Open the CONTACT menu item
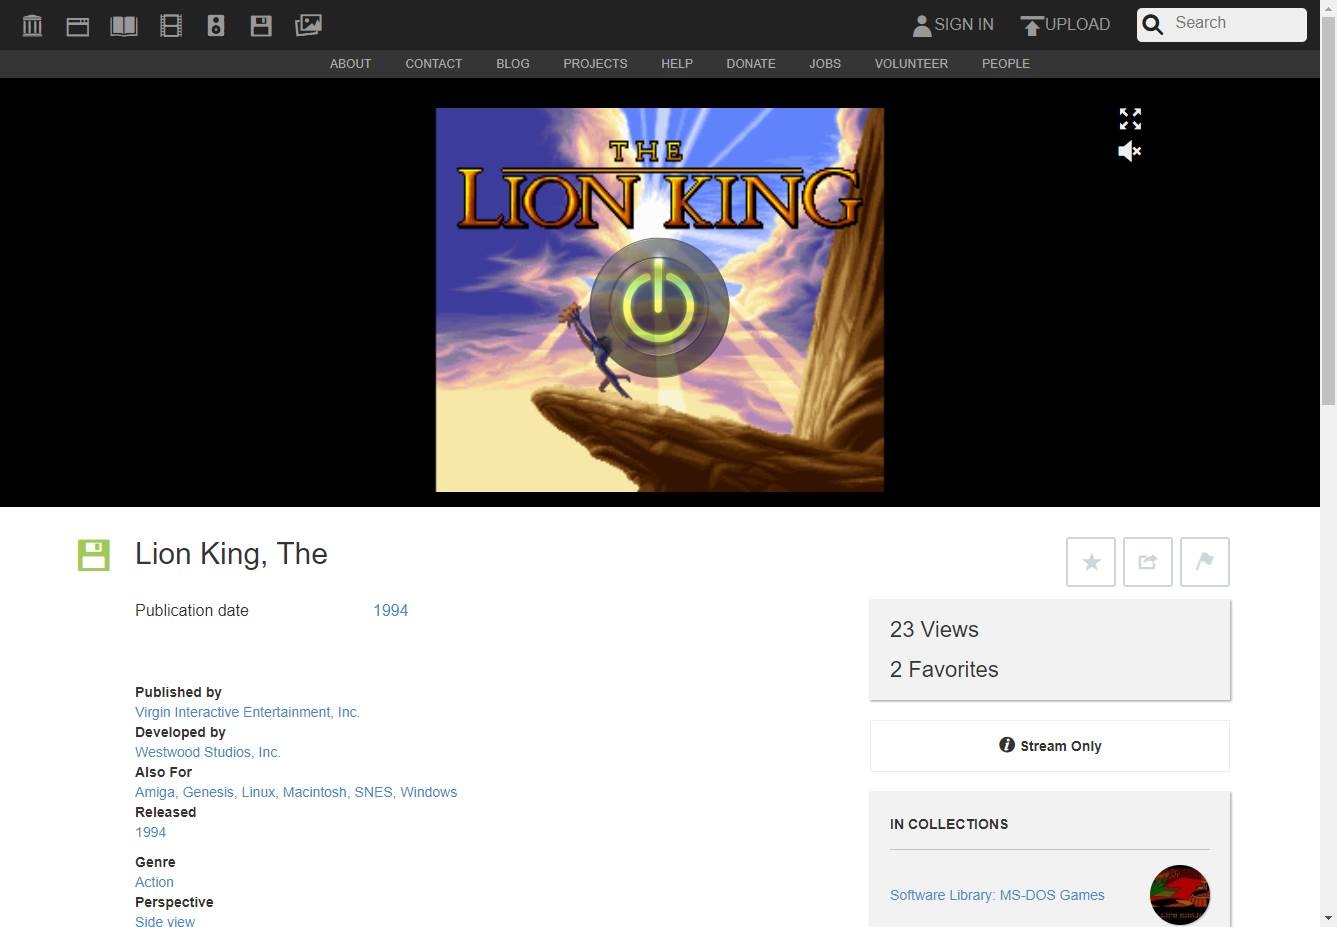This screenshot has height=927, width=1337. (434, 64)
